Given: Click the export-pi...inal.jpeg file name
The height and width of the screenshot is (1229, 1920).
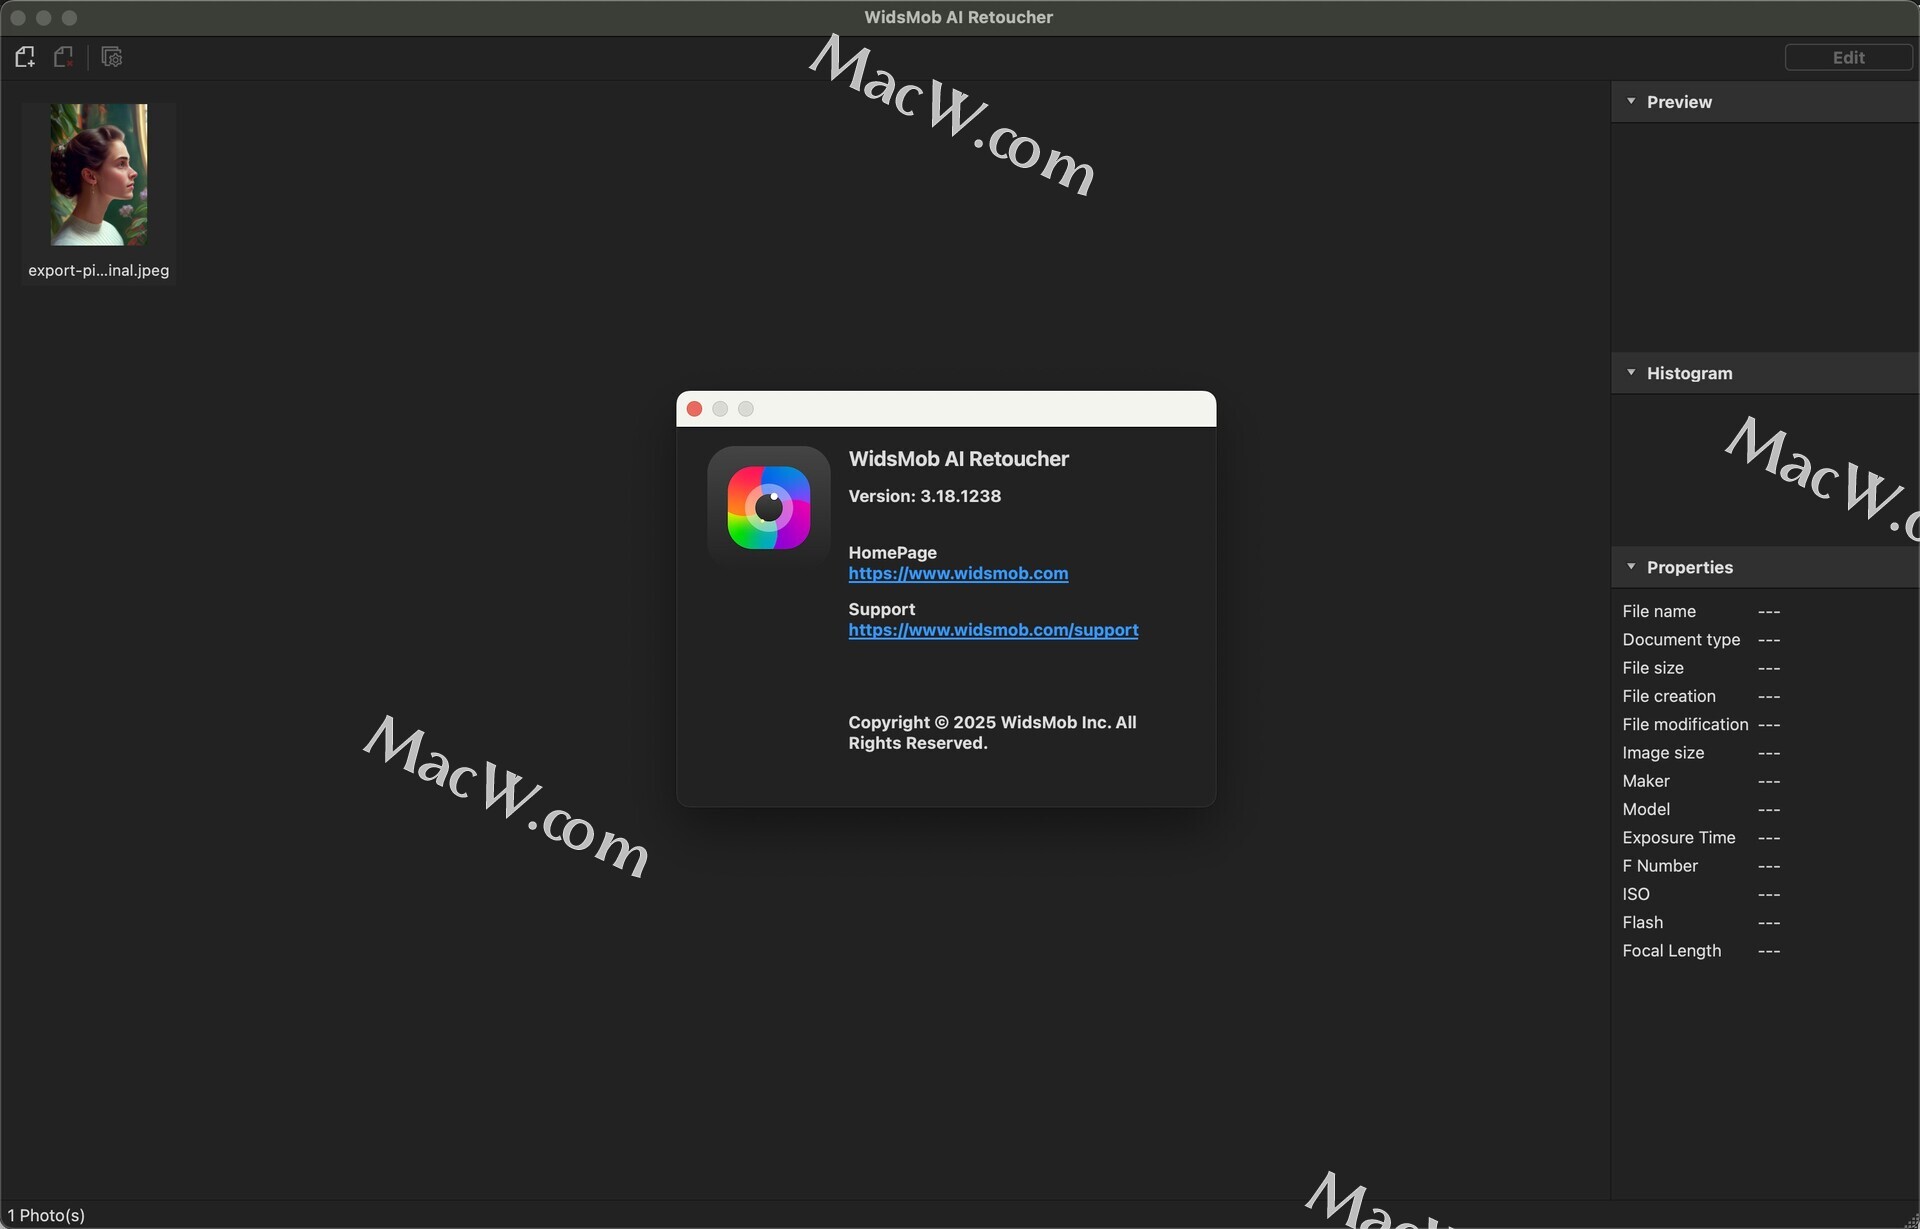Looking at the screenshot, I should pyautogui.click(x=99, y=270).
